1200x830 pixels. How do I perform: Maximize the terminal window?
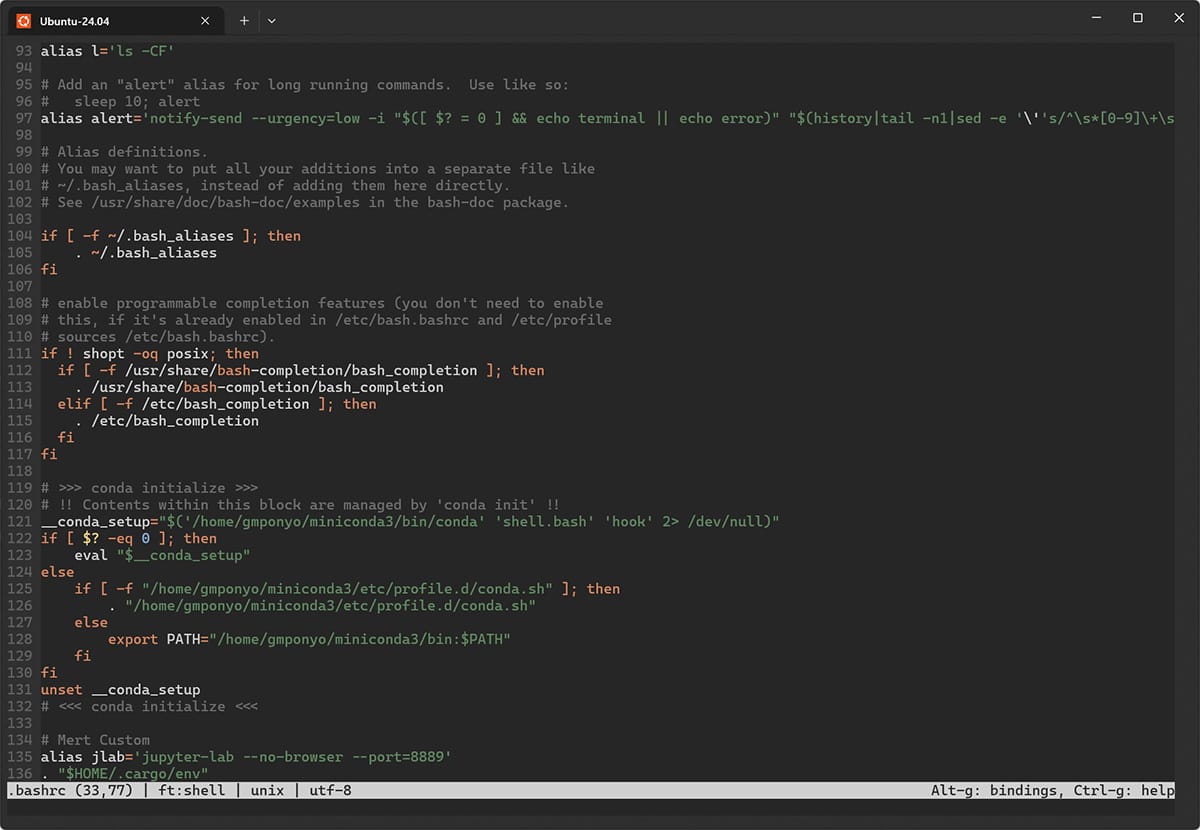point(1137,18)
